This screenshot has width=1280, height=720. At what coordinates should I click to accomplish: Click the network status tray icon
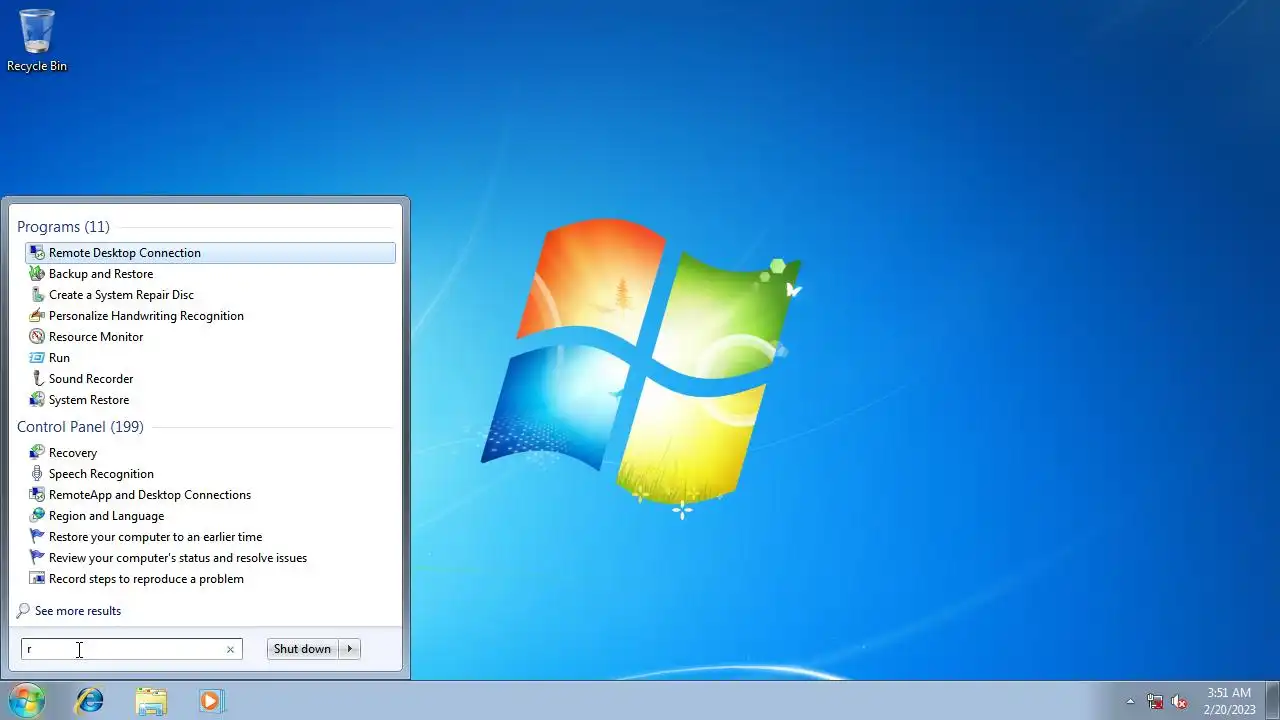[1155, 702]
